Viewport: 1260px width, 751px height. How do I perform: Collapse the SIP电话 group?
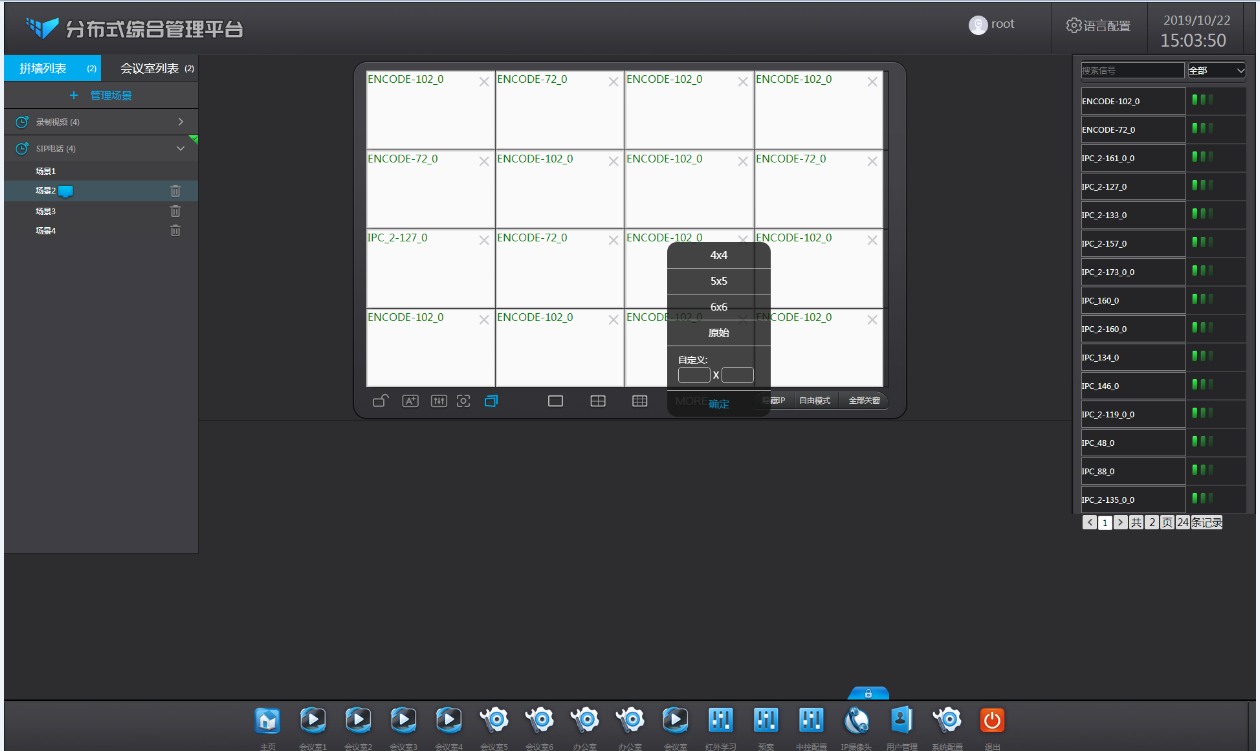181,148
